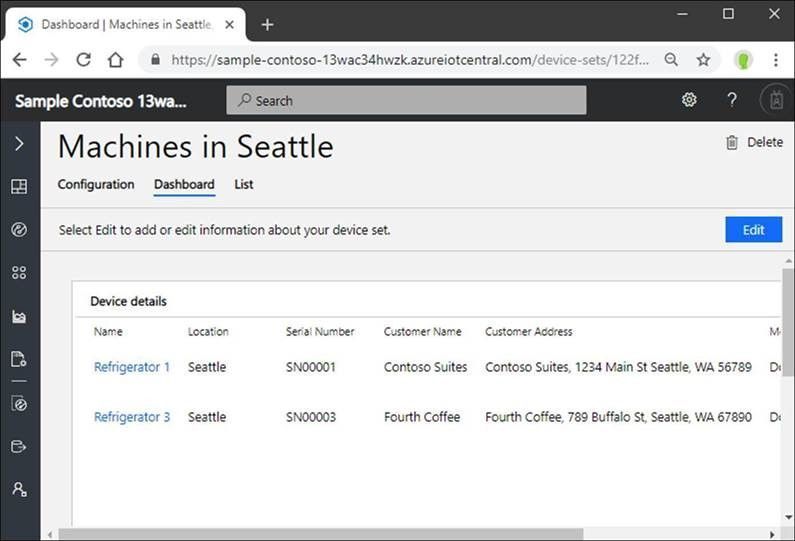The width and height of the screenshot is (795, 541).
Task: Click the browser address bar URL
Action: tap(410, 60)
